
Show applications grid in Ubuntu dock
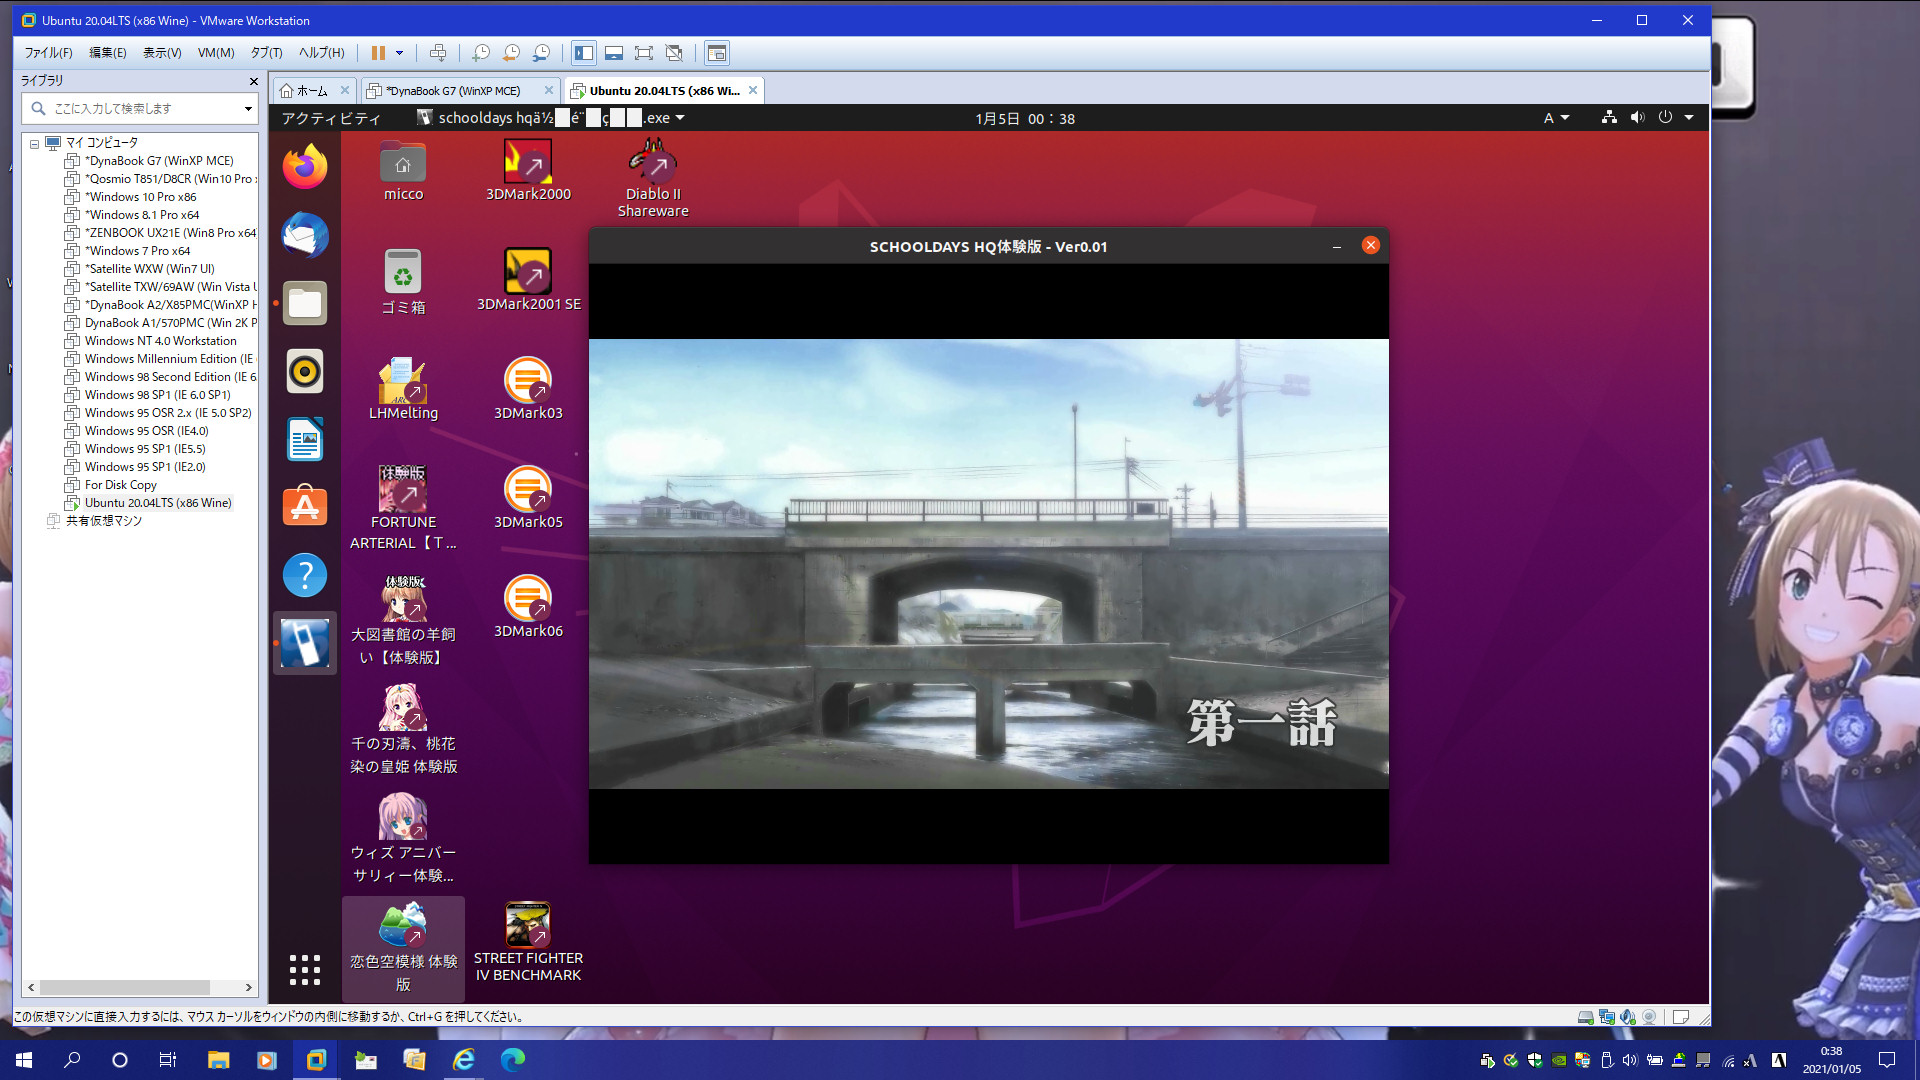coord(305,969)
